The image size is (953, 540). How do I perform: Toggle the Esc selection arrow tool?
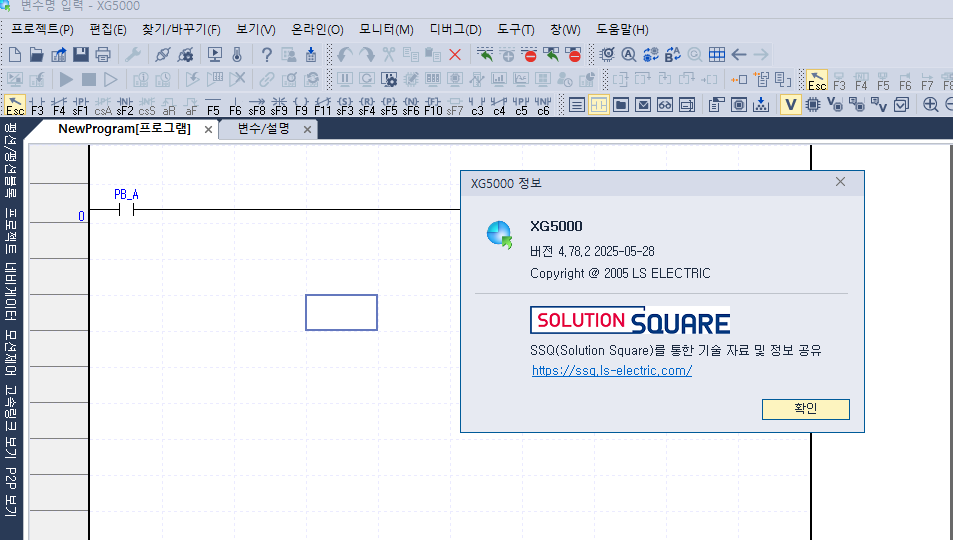pos(15,105)
